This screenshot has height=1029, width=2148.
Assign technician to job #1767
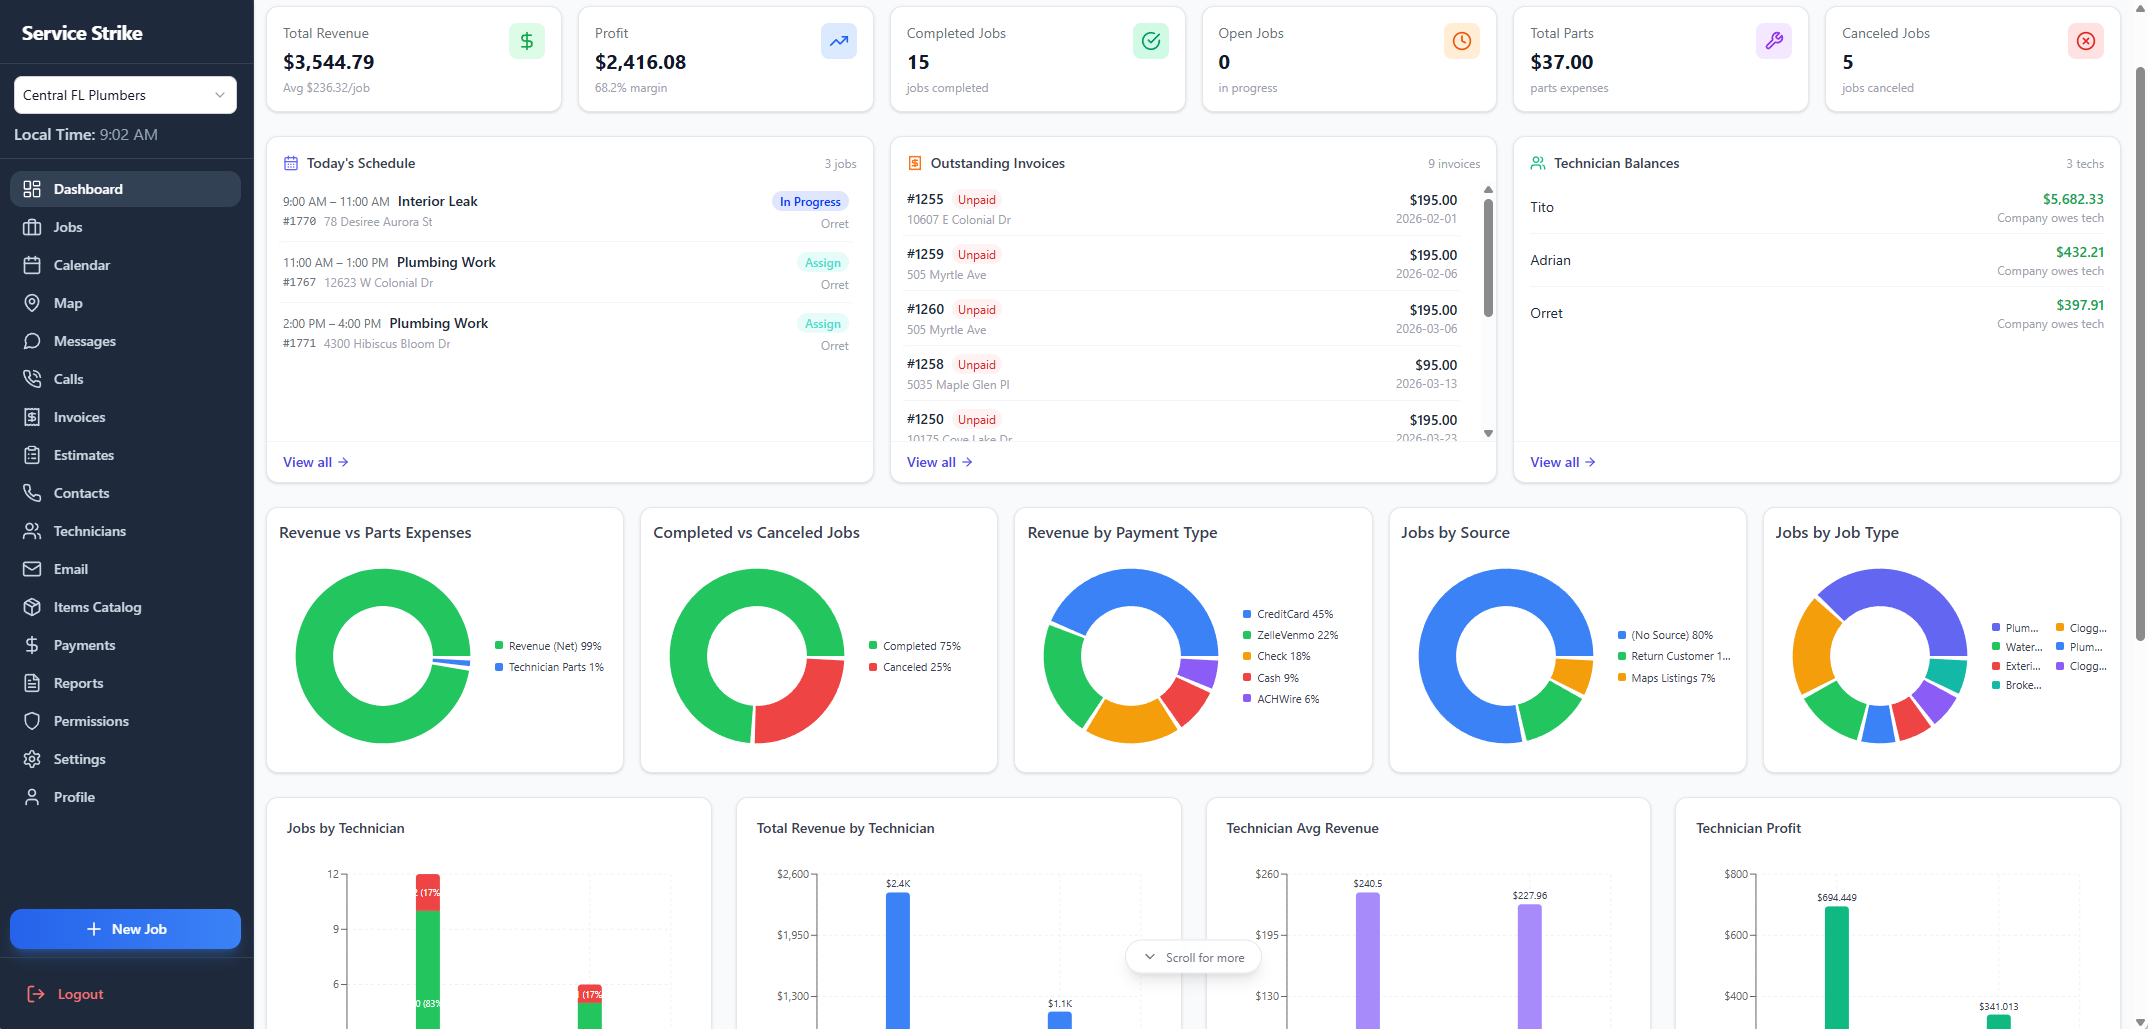tap(823, 263)
